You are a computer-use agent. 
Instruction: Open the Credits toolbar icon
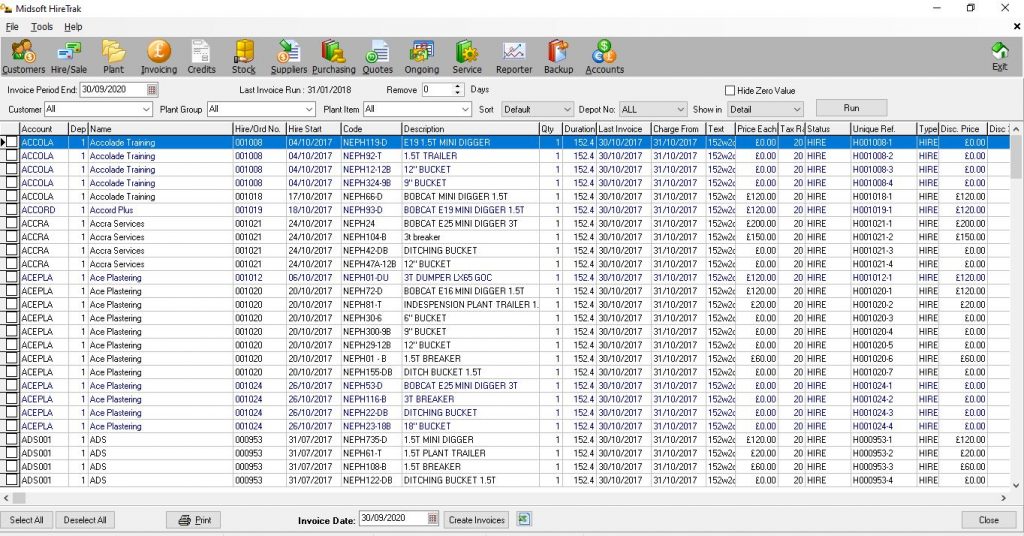(x=201, y=57)
